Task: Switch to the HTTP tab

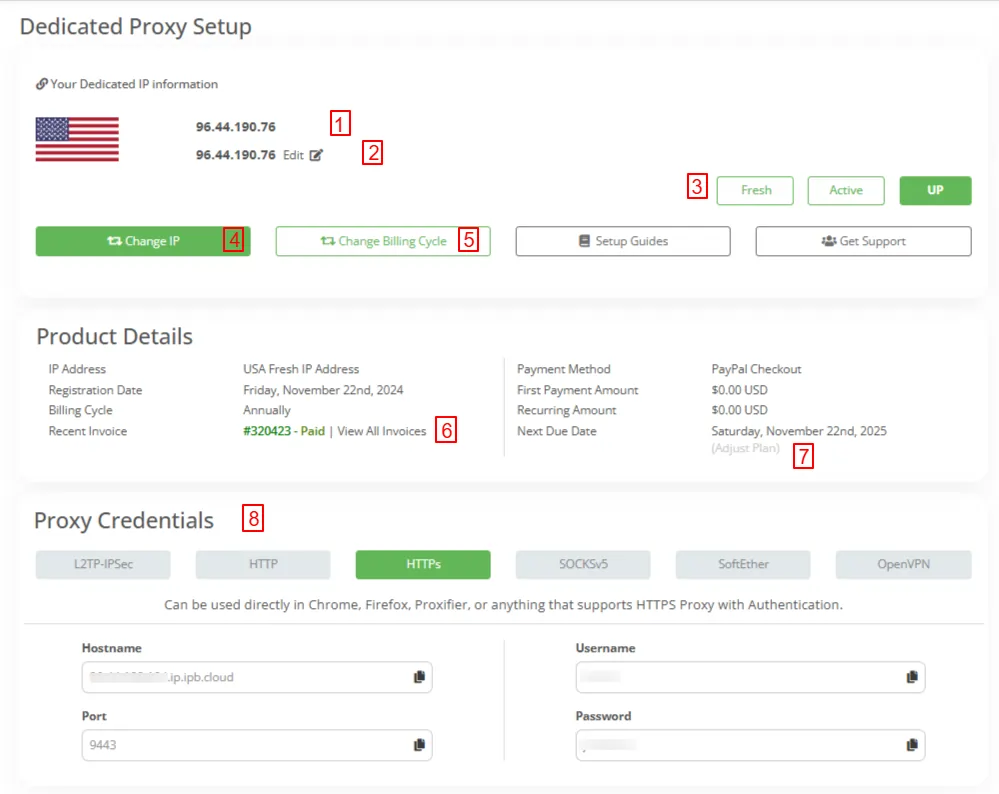Action: click(x=263, y=565)
